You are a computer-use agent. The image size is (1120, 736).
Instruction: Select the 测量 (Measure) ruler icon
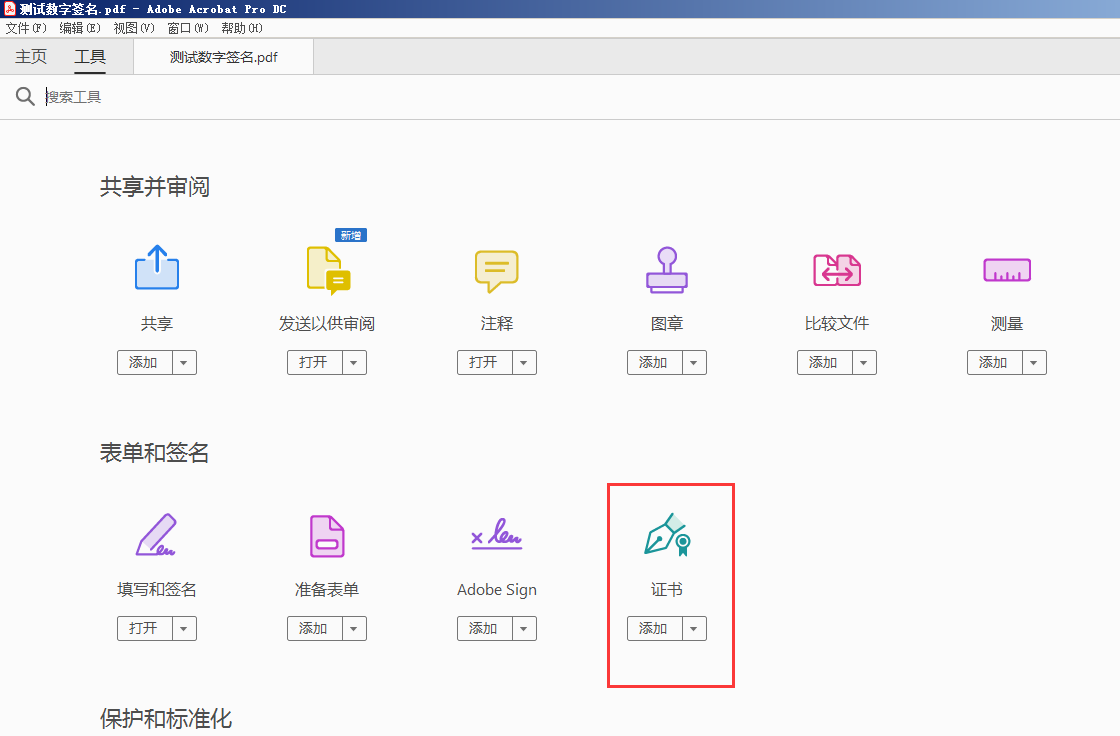(x=1007, y=268)
